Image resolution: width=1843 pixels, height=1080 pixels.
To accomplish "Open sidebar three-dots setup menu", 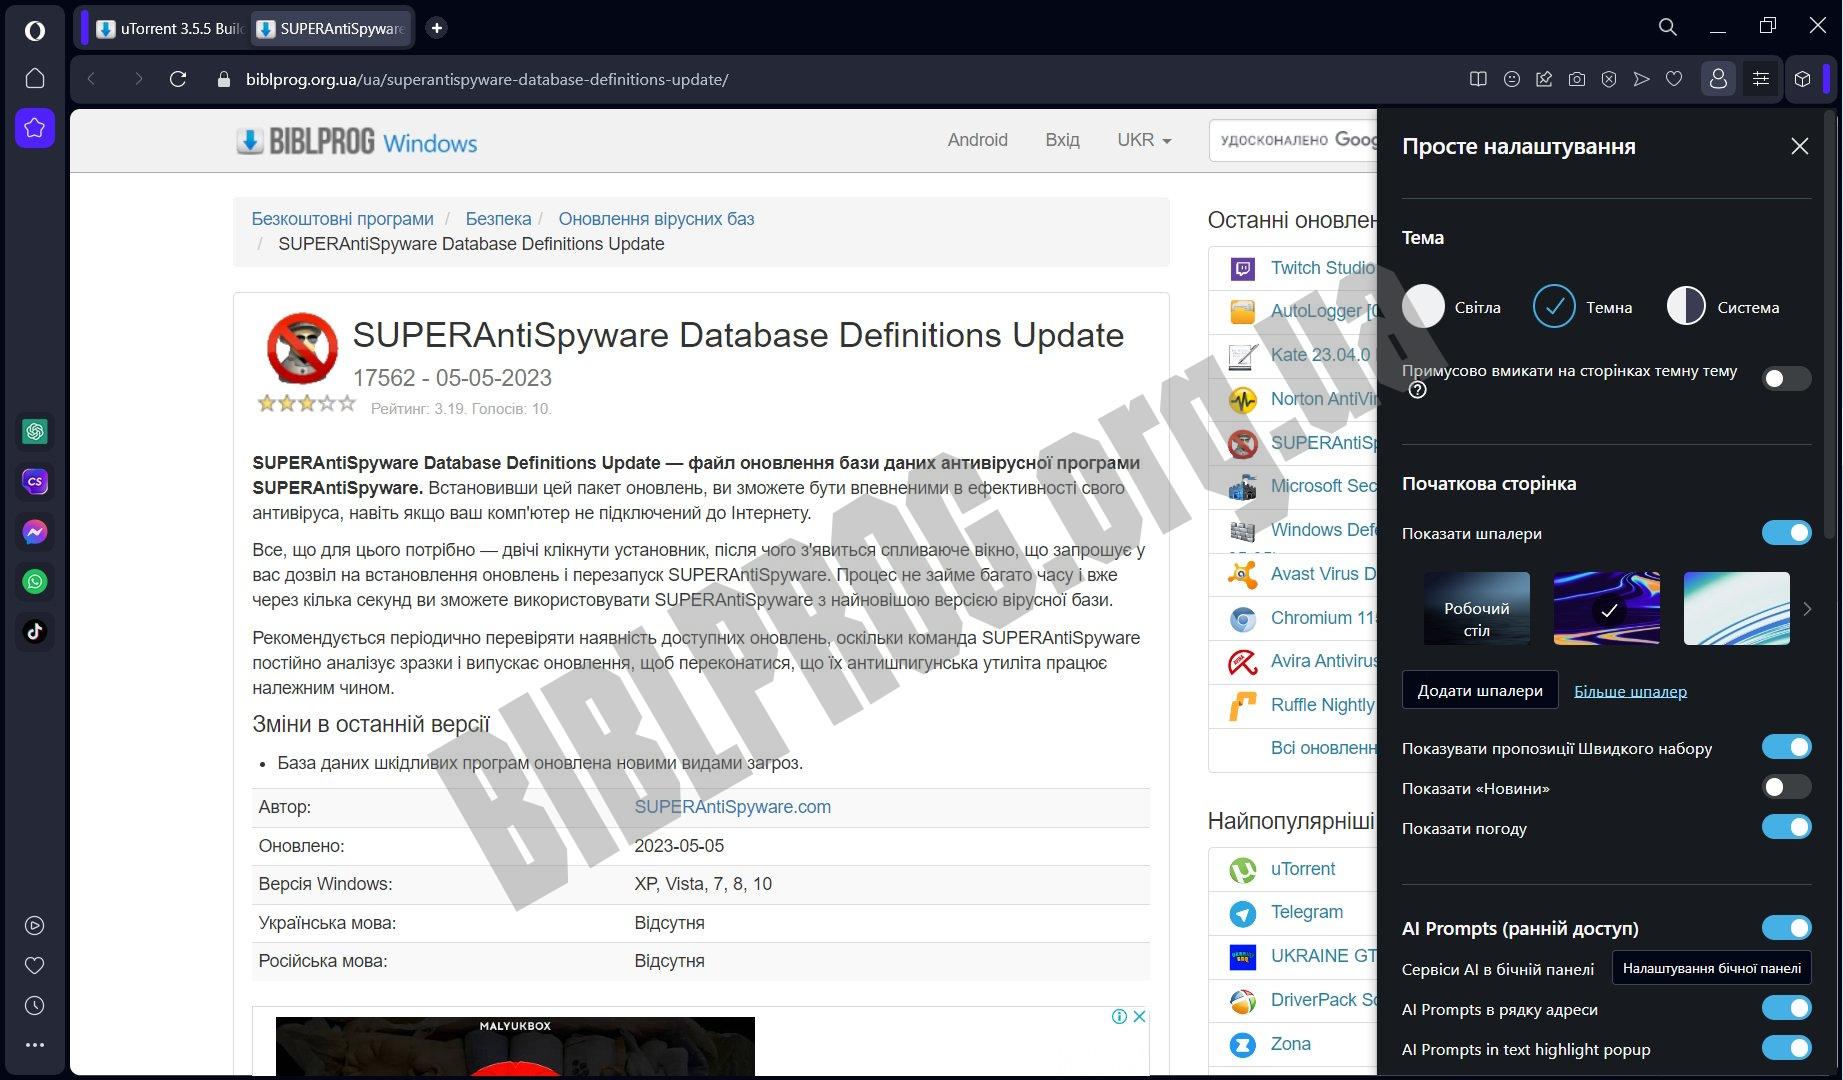I will click(x=35, y=1045).
